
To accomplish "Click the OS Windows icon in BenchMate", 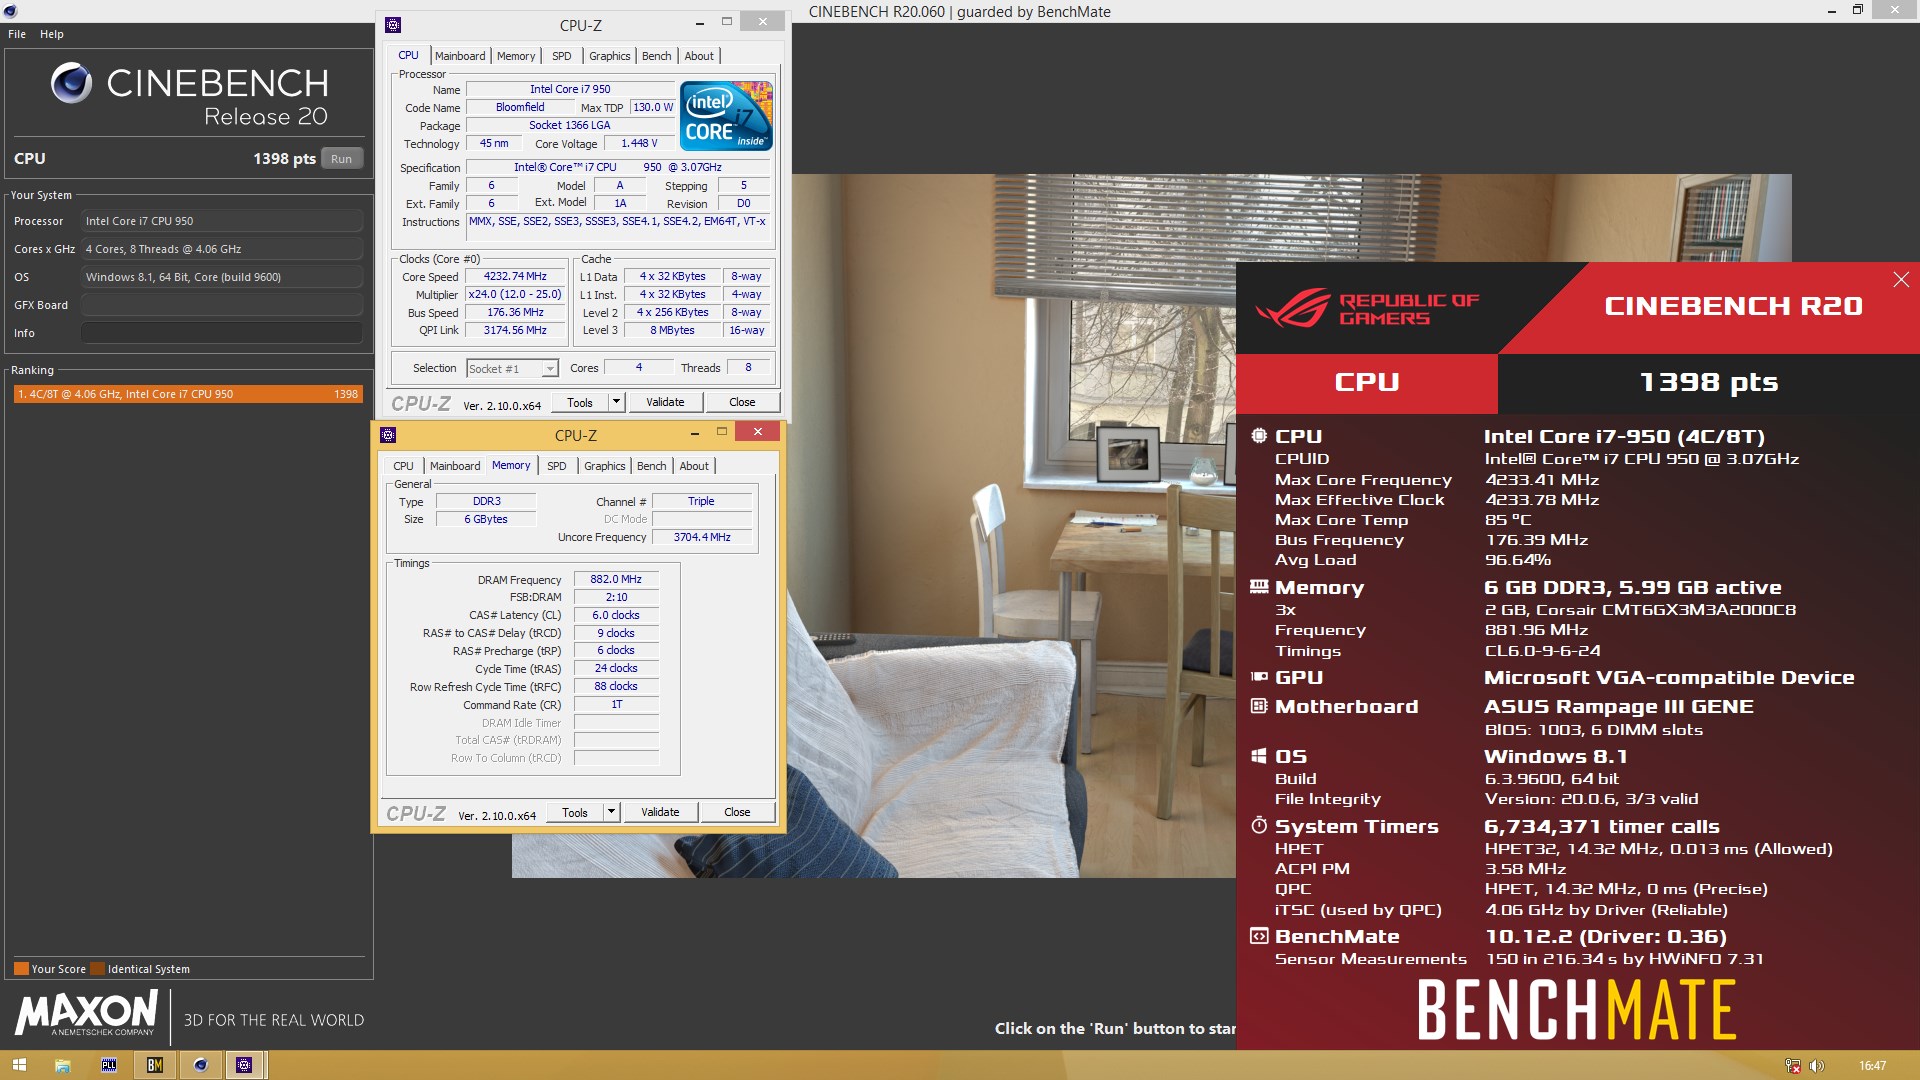I will 1259,756.
